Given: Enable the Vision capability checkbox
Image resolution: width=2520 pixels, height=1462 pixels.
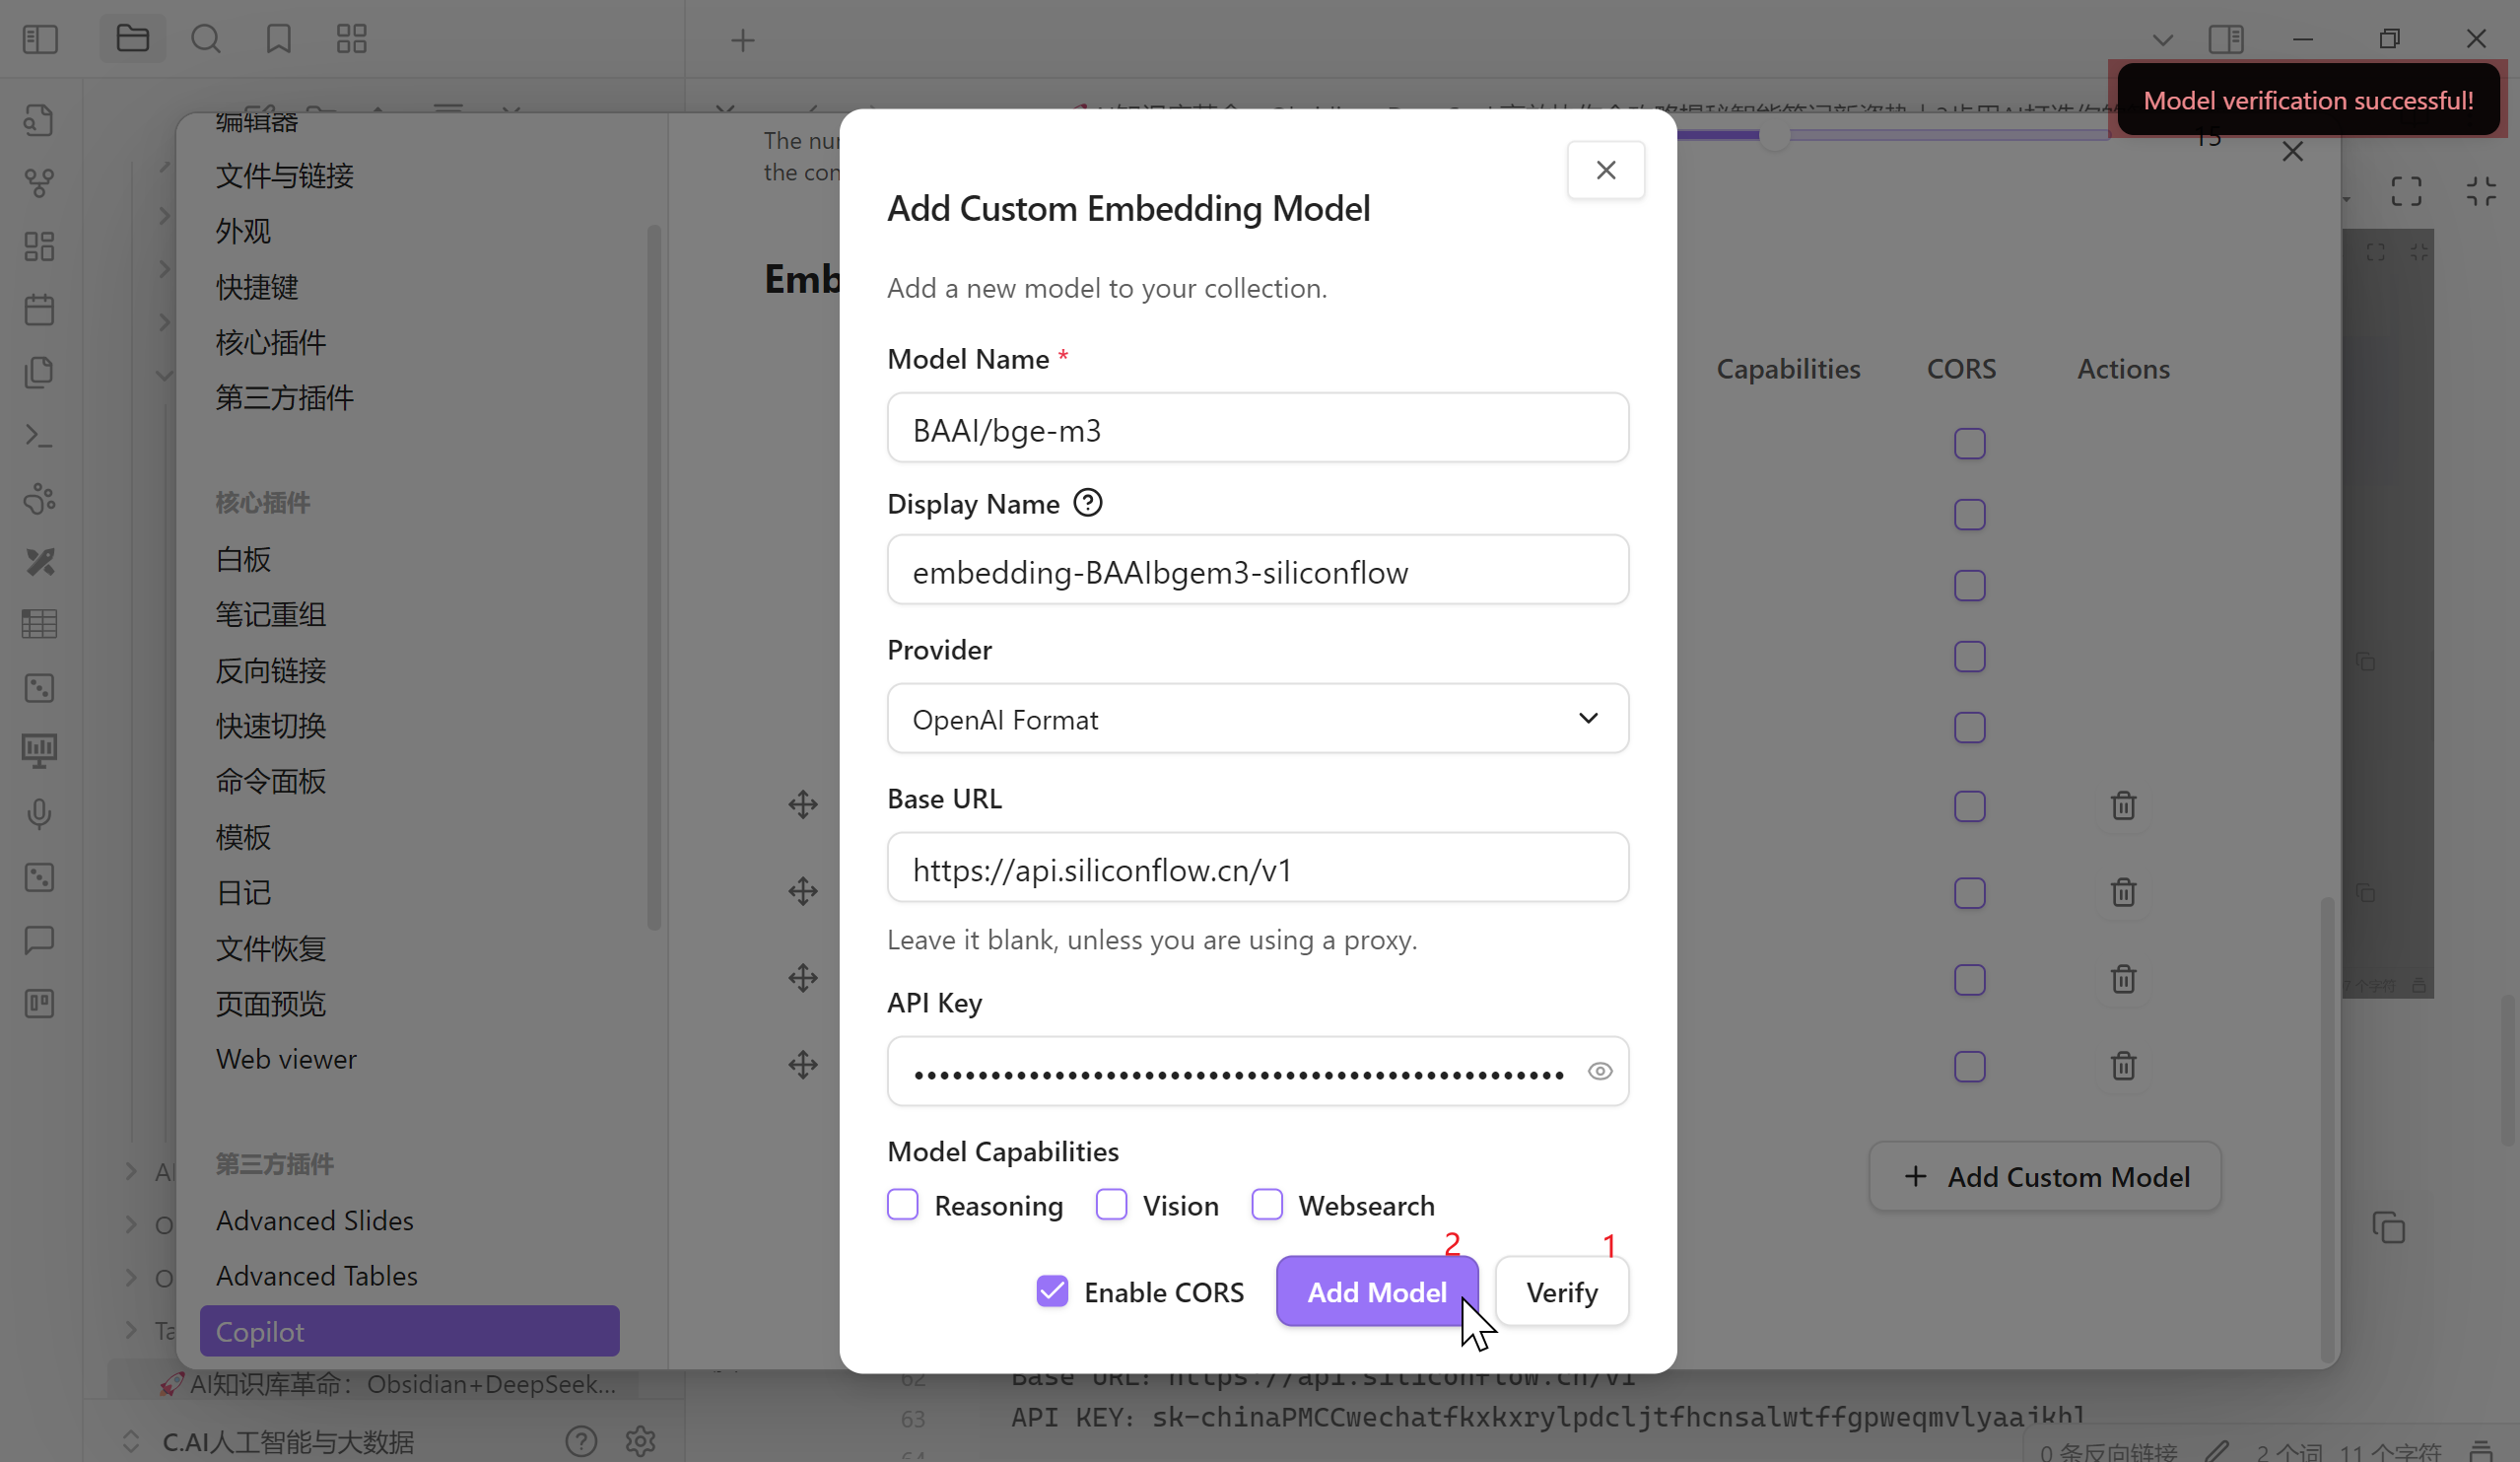Looking at the screenshot, I should tap(1111, 1205).
